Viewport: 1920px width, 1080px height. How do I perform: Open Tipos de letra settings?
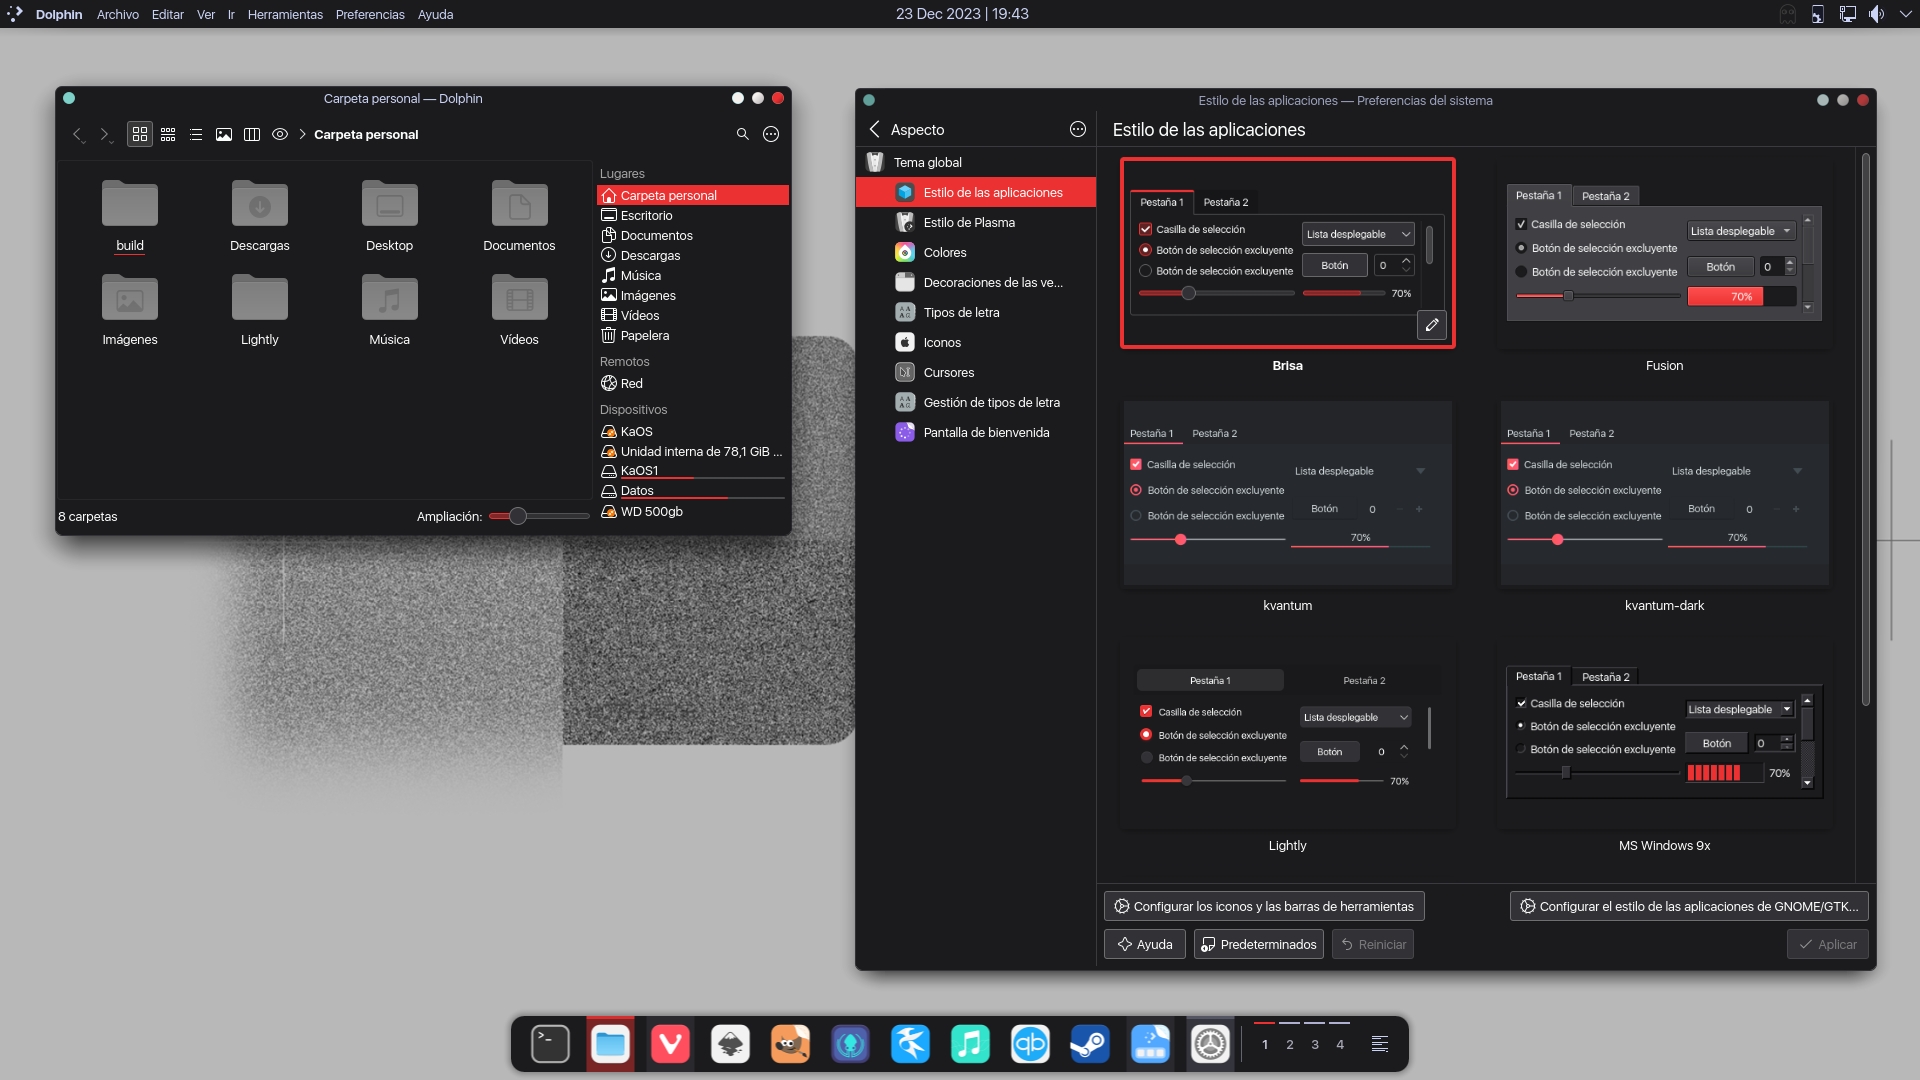[x=976, y=313]
